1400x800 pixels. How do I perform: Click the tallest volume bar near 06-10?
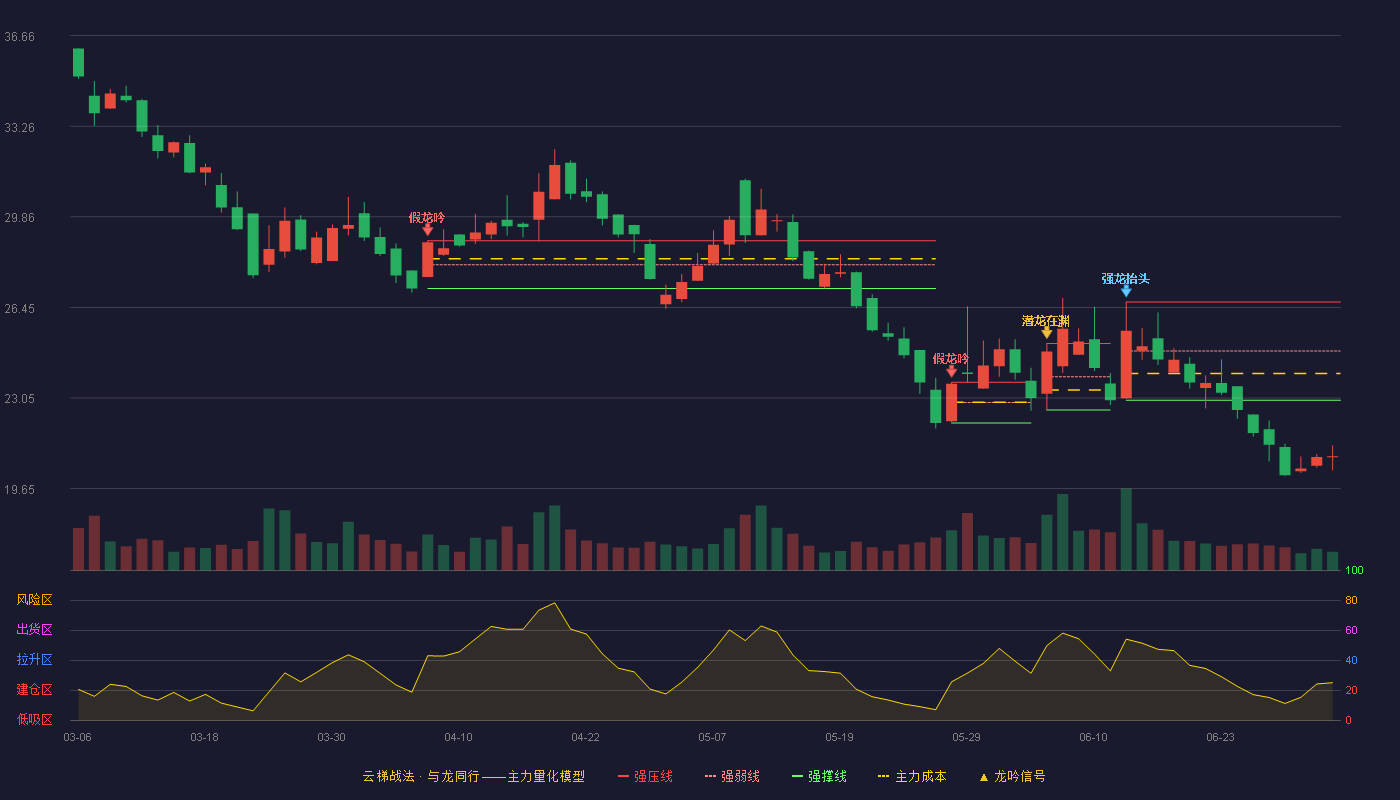click(x=1126, y=529)
